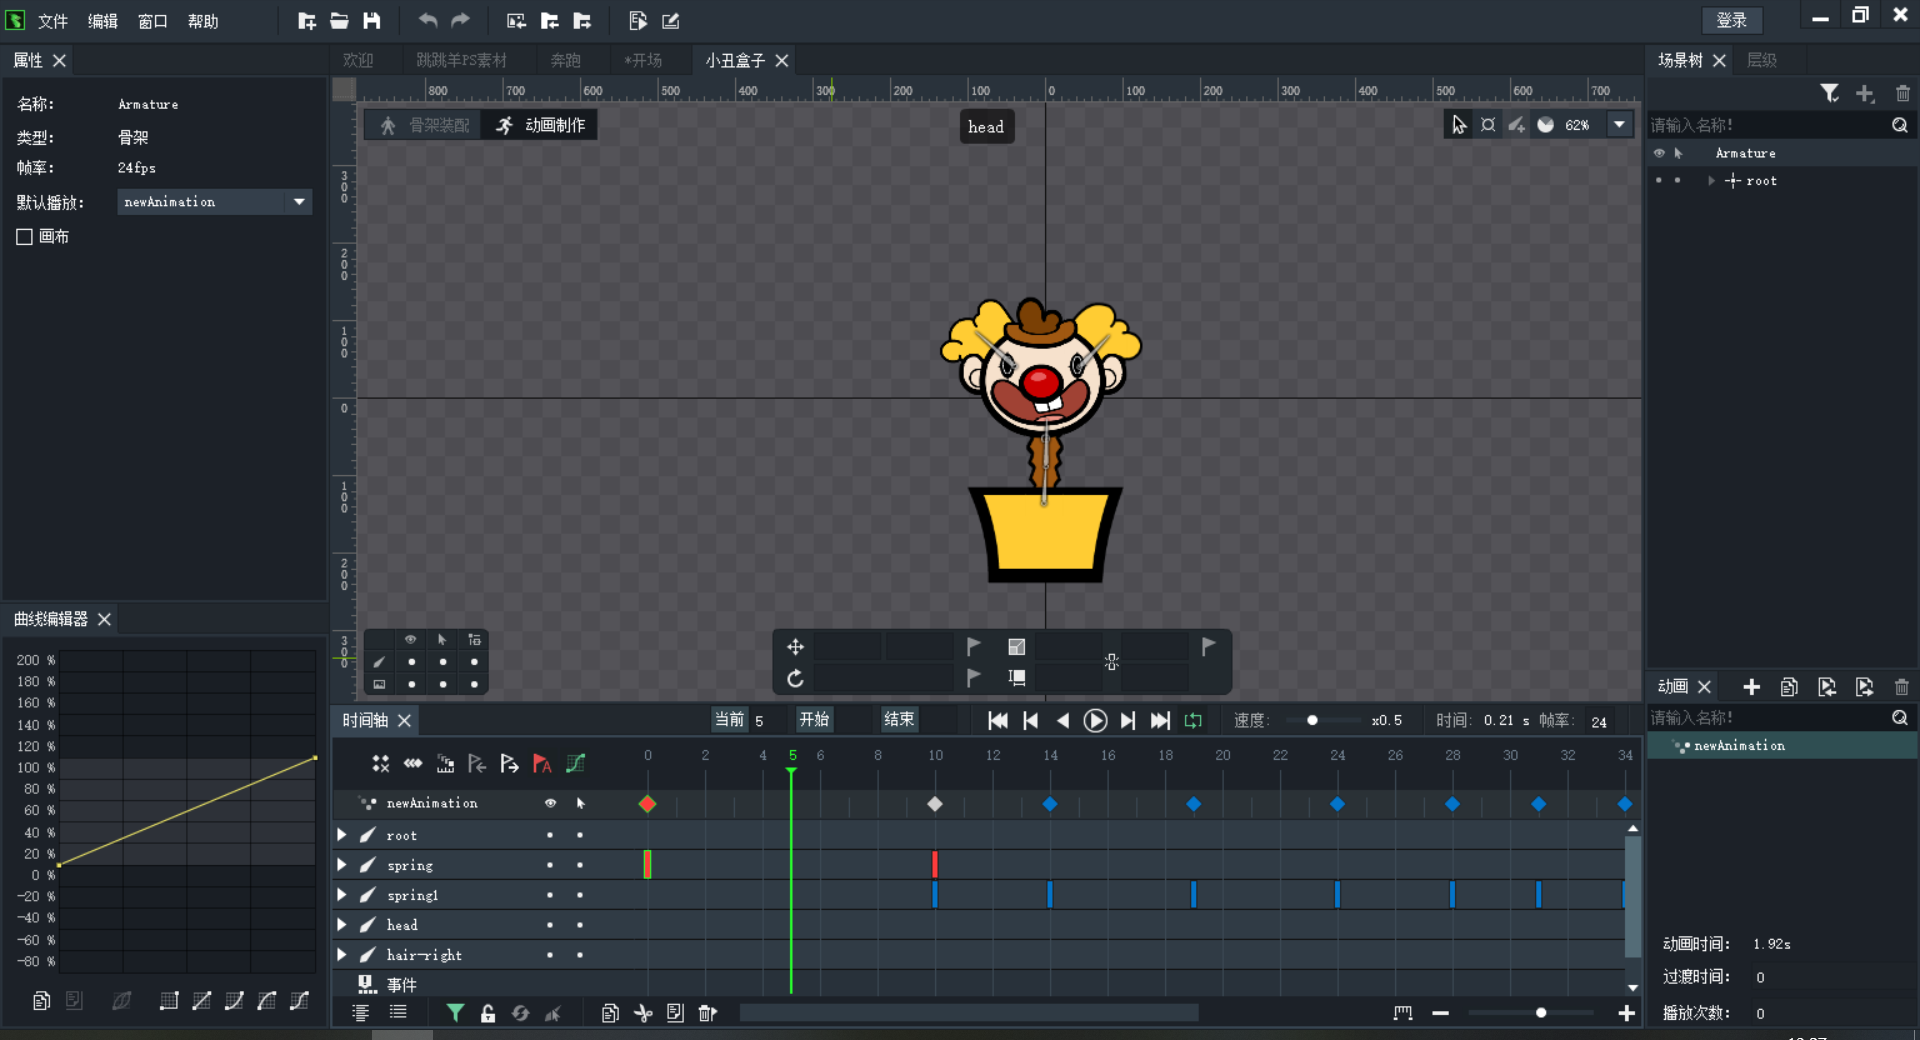This screenshot has width=1920, height=1040.
Task: Click the green curve icon in timeline toolbar
Action: pos(575,764)
